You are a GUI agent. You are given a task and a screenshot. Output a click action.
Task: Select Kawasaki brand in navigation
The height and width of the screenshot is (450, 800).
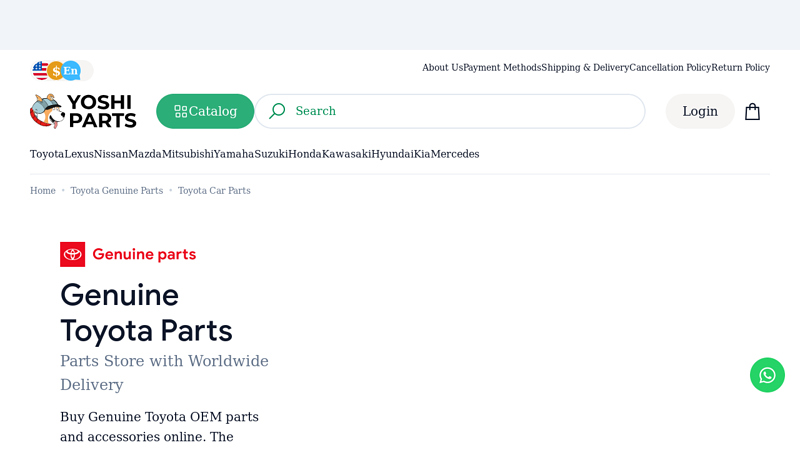pyautogui.click(x=346, y=154)
